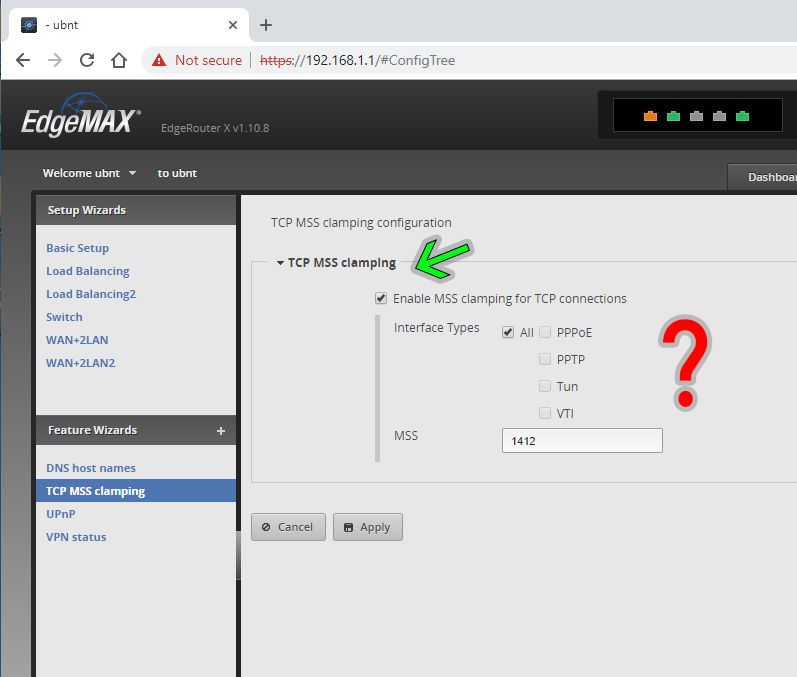Image resolution: width=797 pixels, height=677 pixels.
Task: Uncheck the All interface types checkbox
Action: pos(508,332)
